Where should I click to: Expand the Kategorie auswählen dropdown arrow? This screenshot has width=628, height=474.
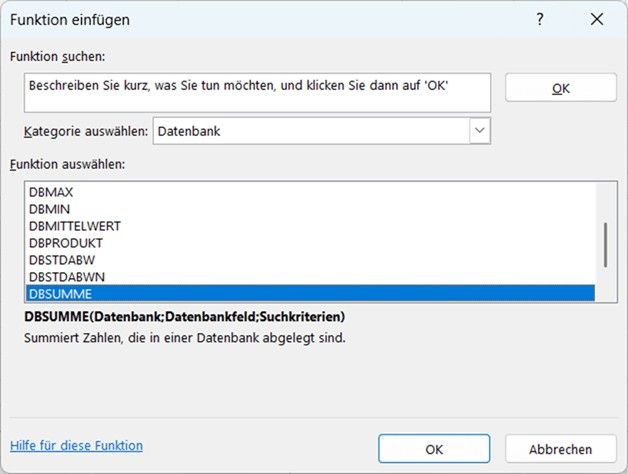479,131
